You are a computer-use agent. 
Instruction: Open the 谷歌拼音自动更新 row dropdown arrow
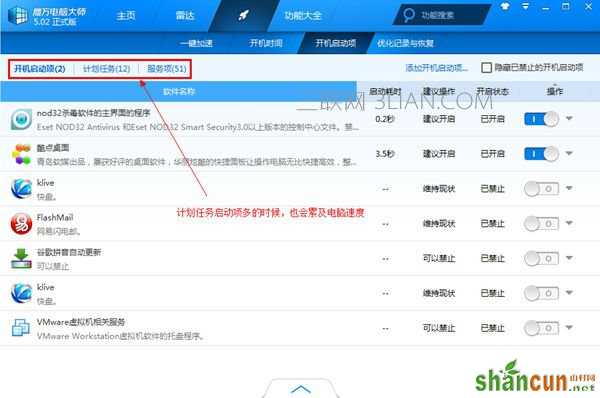(x=569, y=258)
